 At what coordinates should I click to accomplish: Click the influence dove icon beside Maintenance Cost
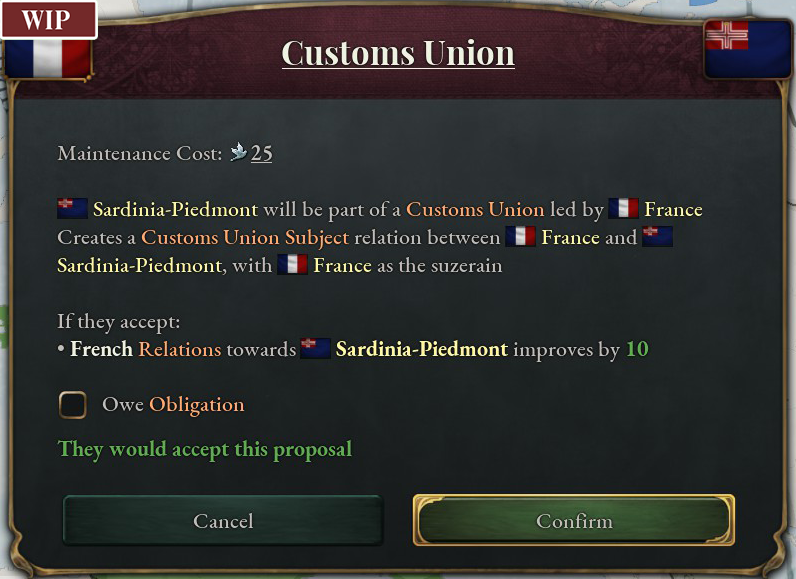pyautogui.click(x=238, y=153)
